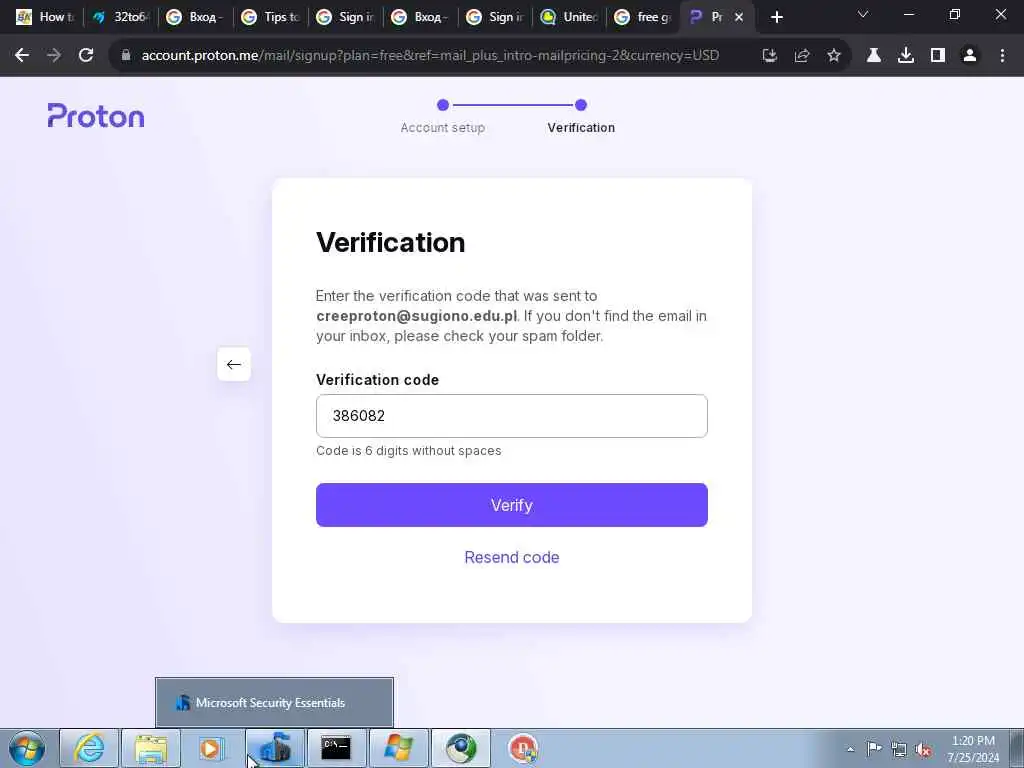The height and width of the screenshot is (768, 1024).
Task: Switch to the 'Tips to' tab
Action: tap(270, 17)
